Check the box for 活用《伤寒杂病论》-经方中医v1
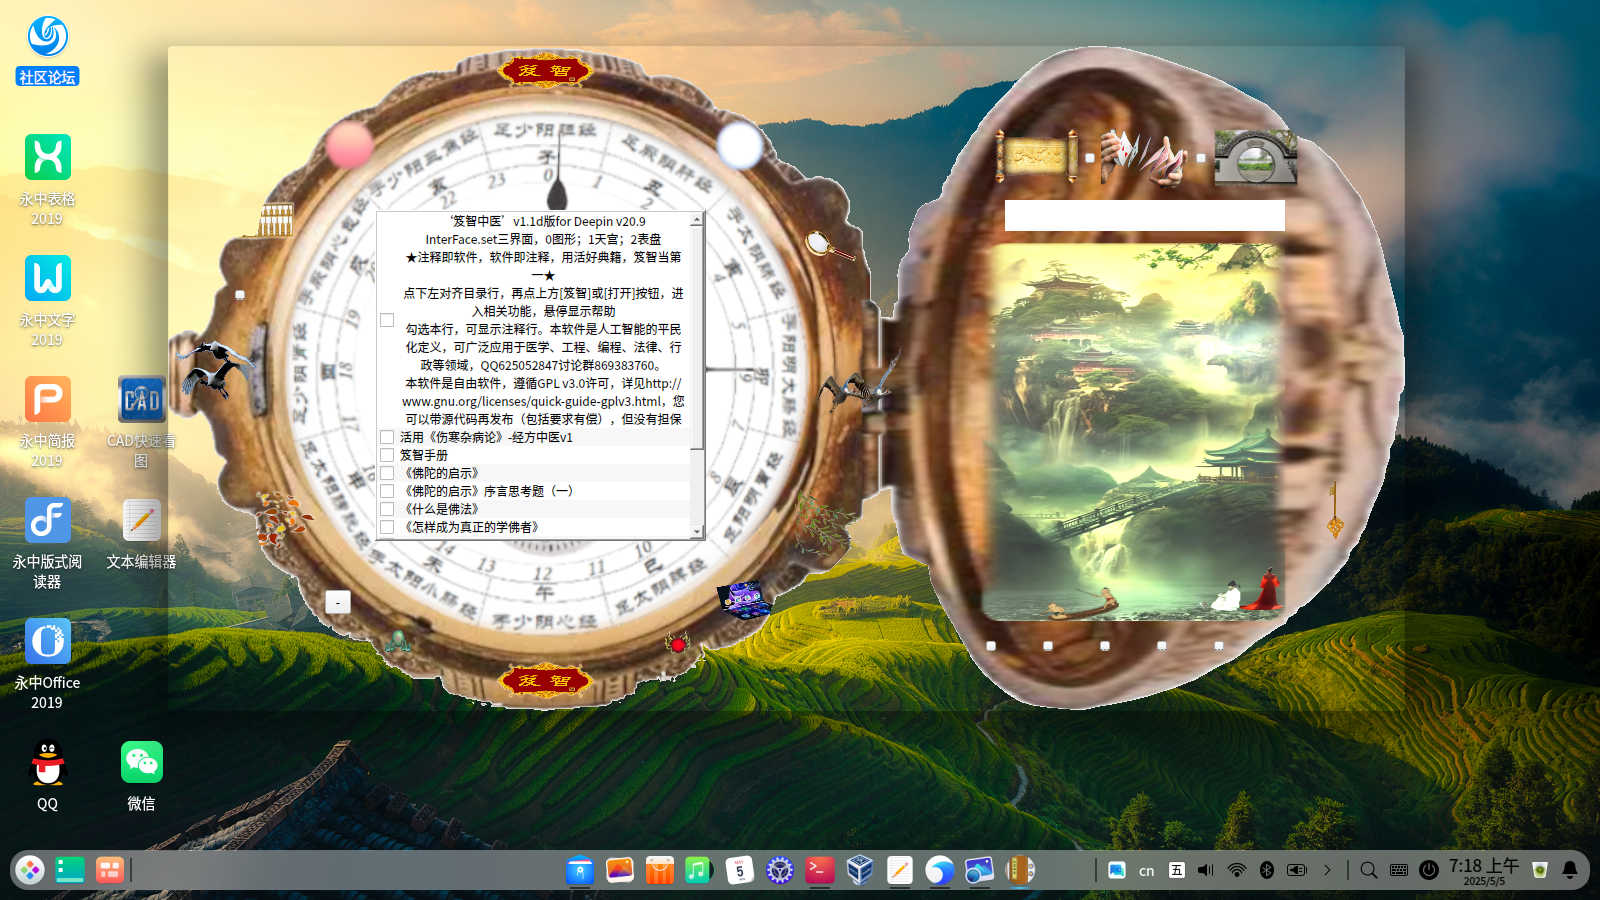 tap(387, 437)
